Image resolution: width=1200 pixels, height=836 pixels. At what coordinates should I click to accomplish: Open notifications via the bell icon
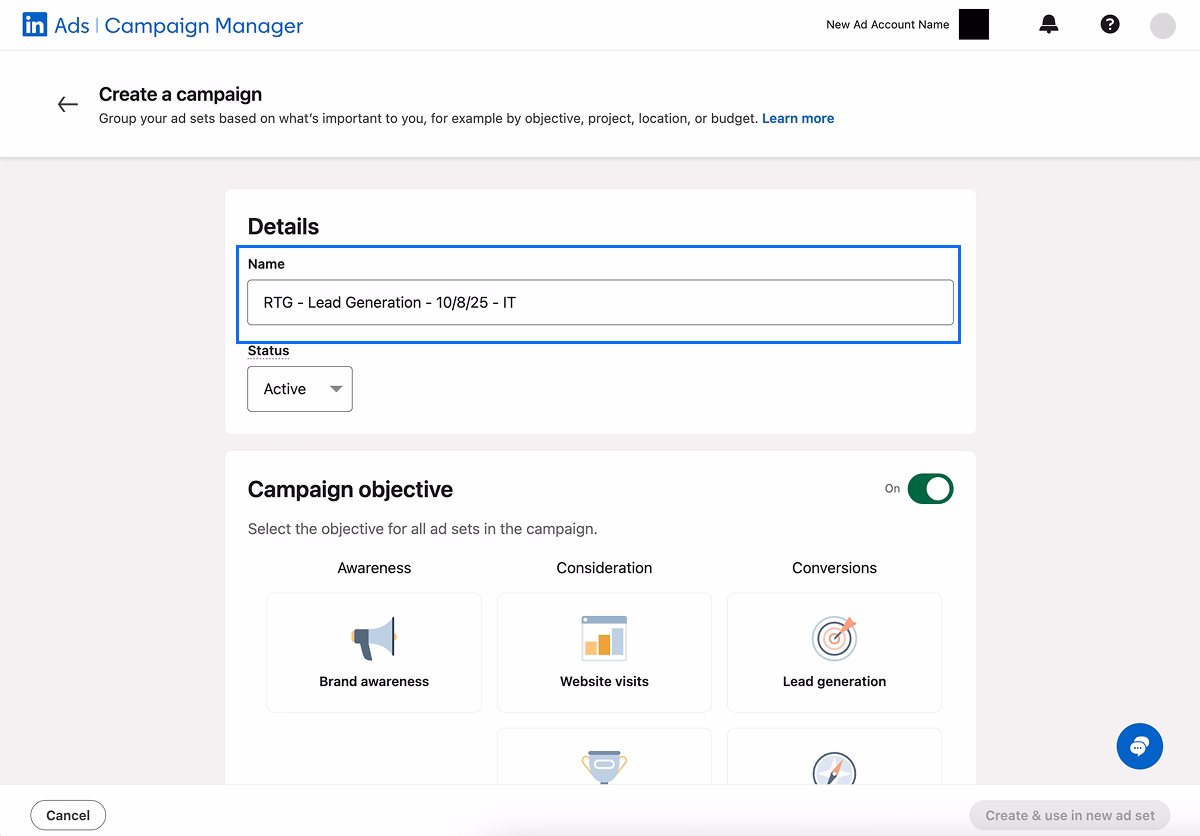coord(1049,24)
